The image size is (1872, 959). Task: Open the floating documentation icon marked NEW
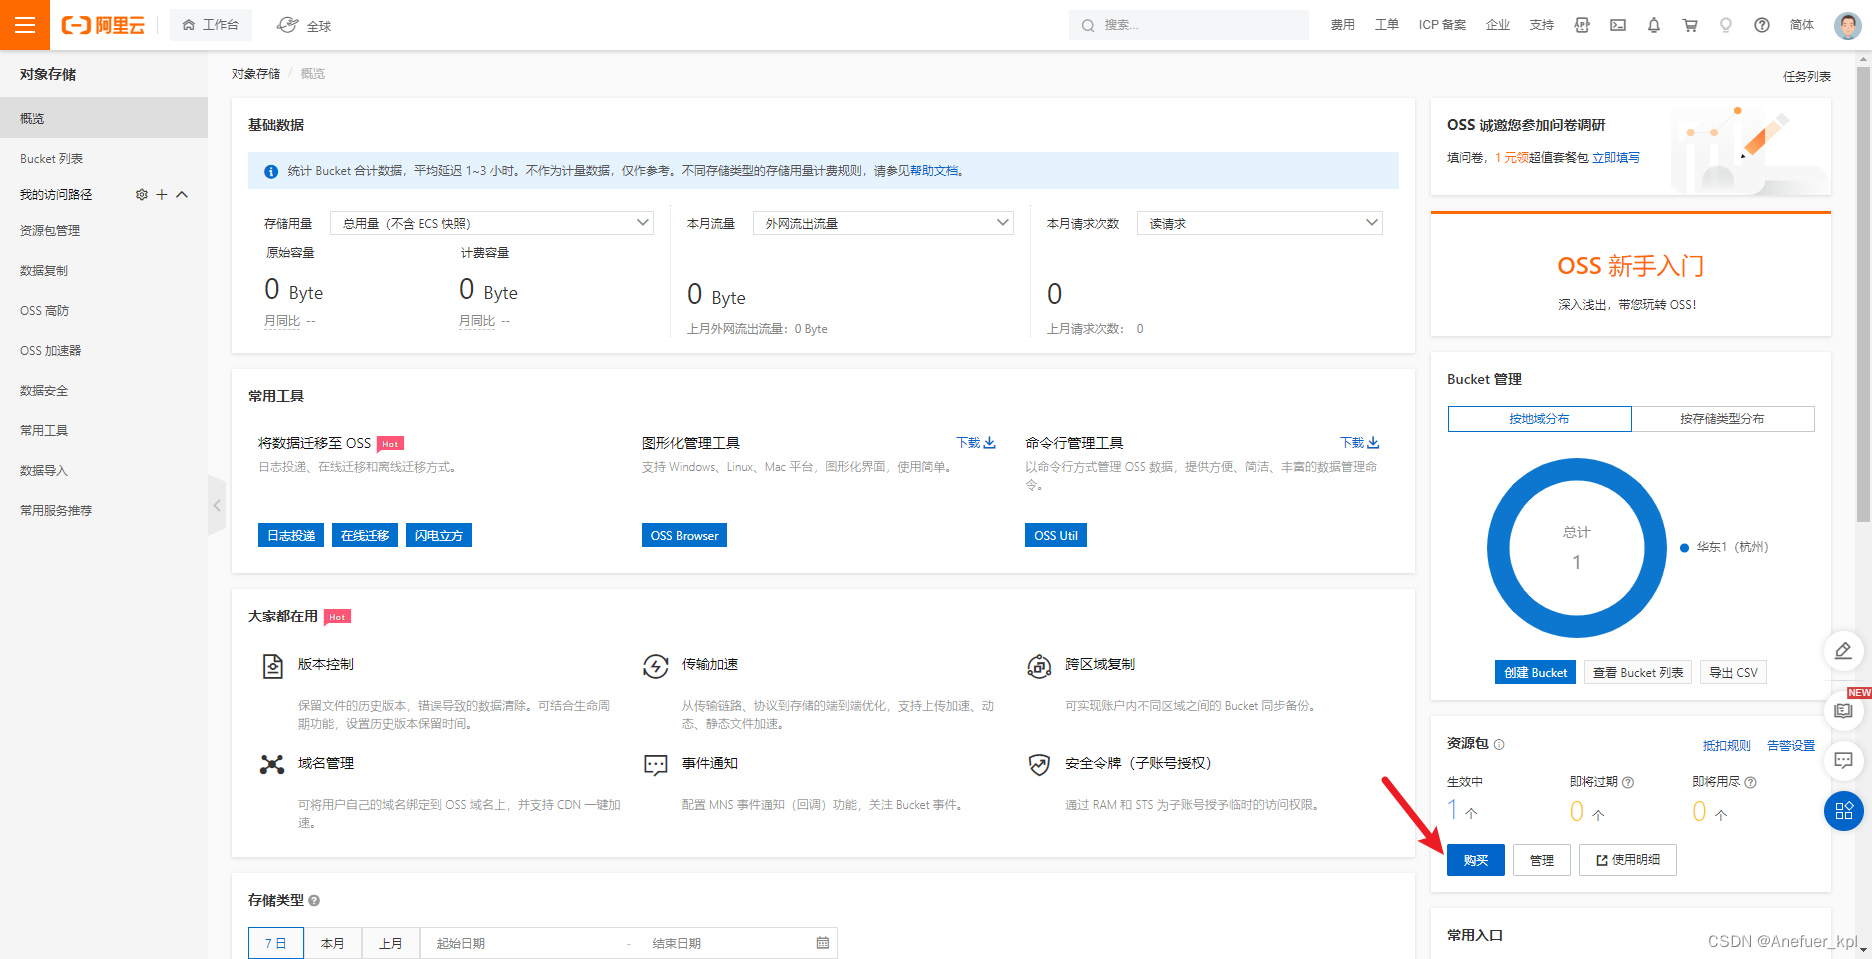tap(1844, 711)
